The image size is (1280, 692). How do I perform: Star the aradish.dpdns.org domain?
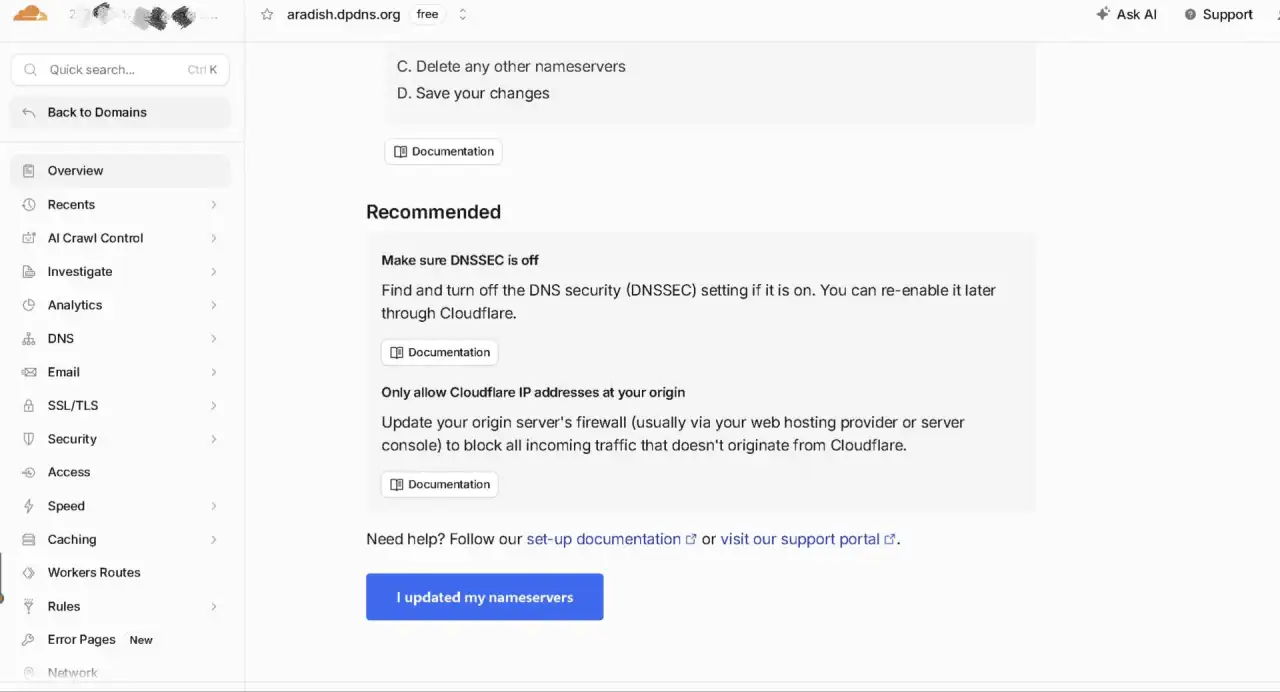267,14
